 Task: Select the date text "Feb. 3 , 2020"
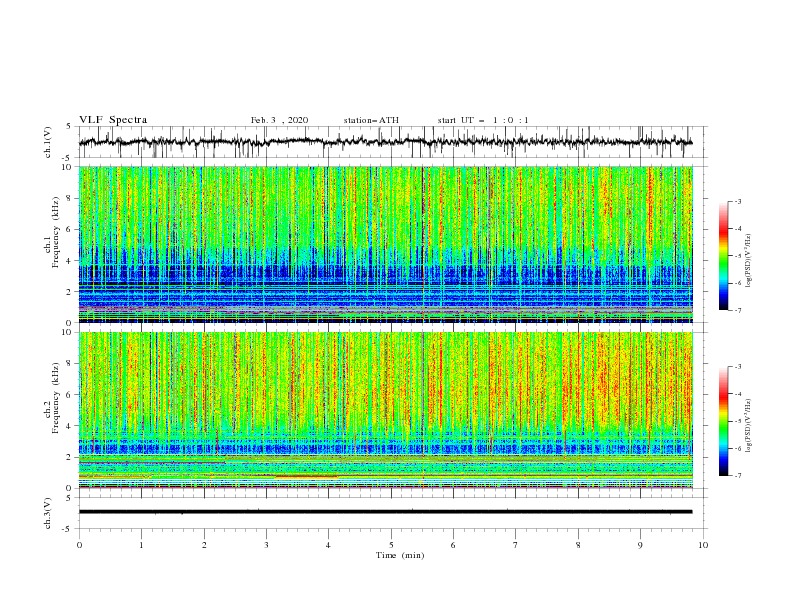point(279,120)
